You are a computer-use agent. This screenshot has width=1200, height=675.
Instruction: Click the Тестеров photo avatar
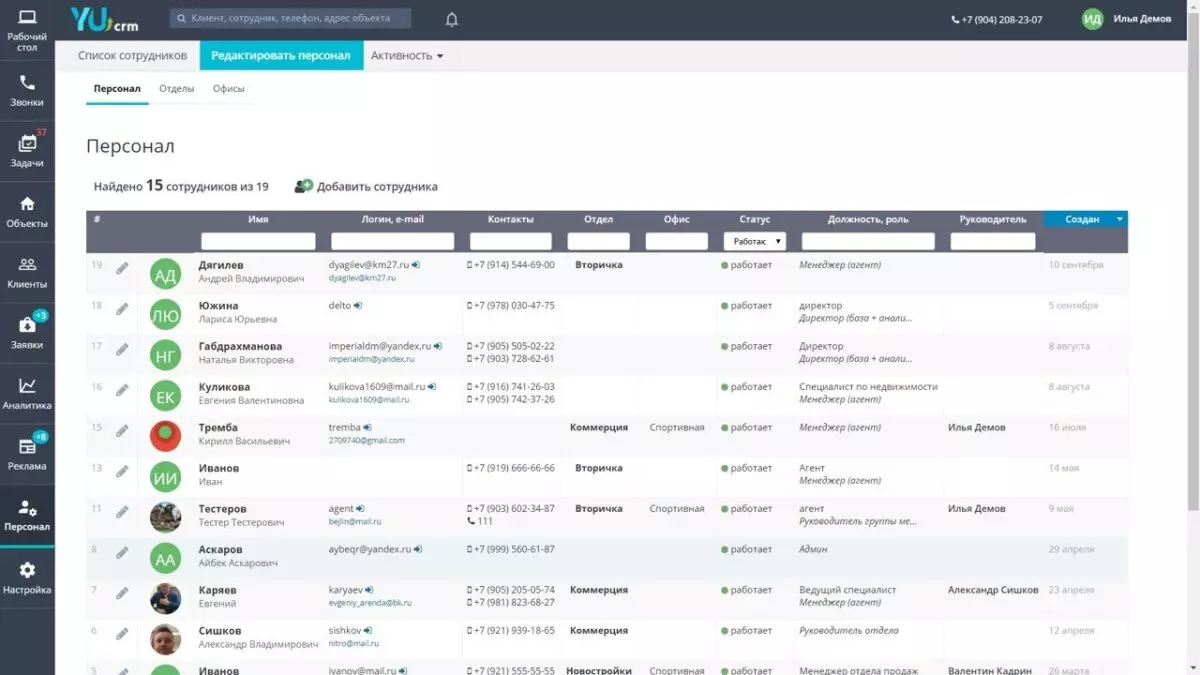(x=165, y=517)
